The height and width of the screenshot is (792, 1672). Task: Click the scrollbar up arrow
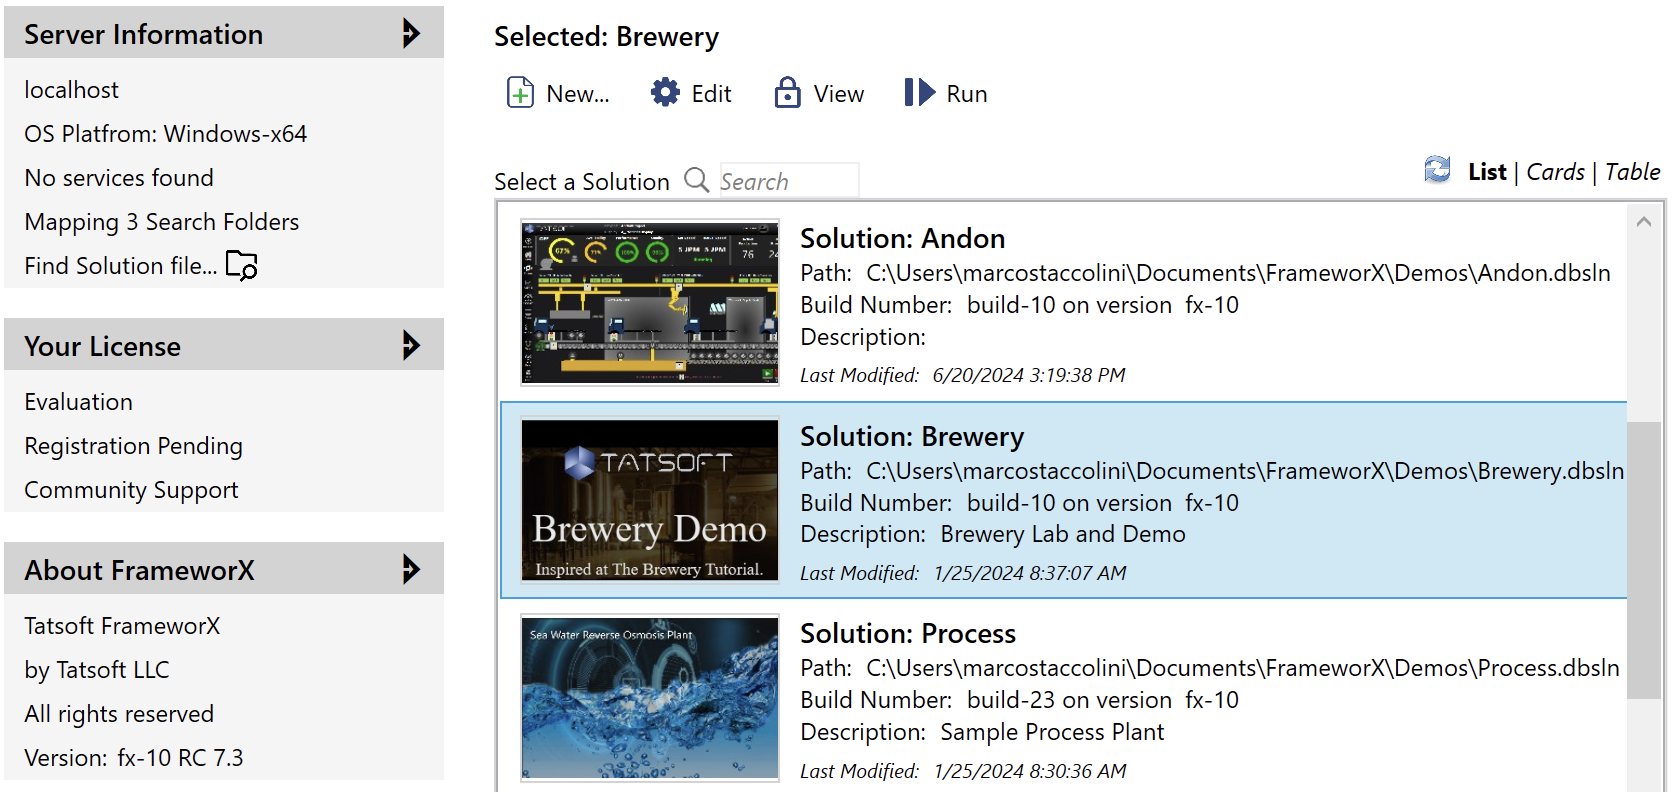[x=1644, y=222]
